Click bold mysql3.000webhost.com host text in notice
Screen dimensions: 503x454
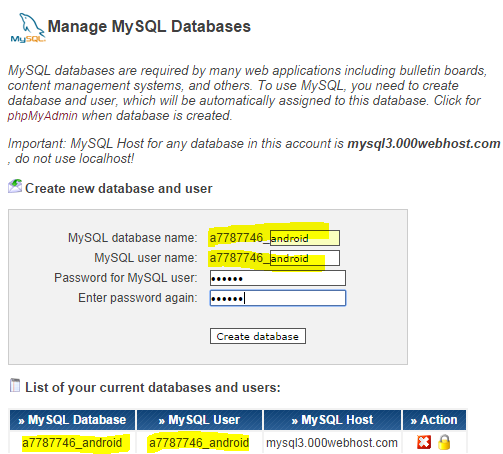[x=424, y=144]
